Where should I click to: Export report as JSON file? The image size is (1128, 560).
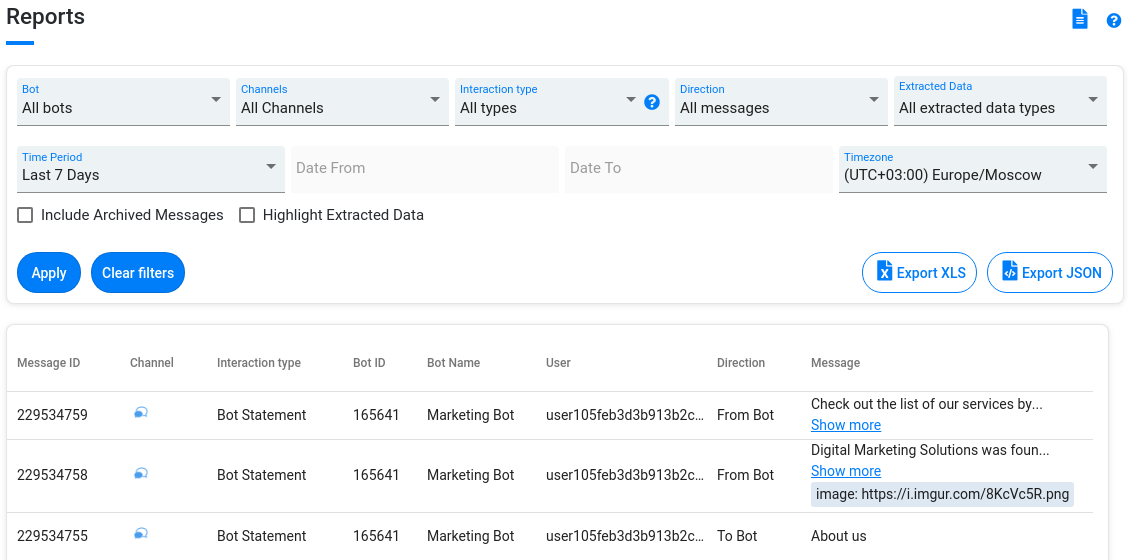(x=1049, y=273)
